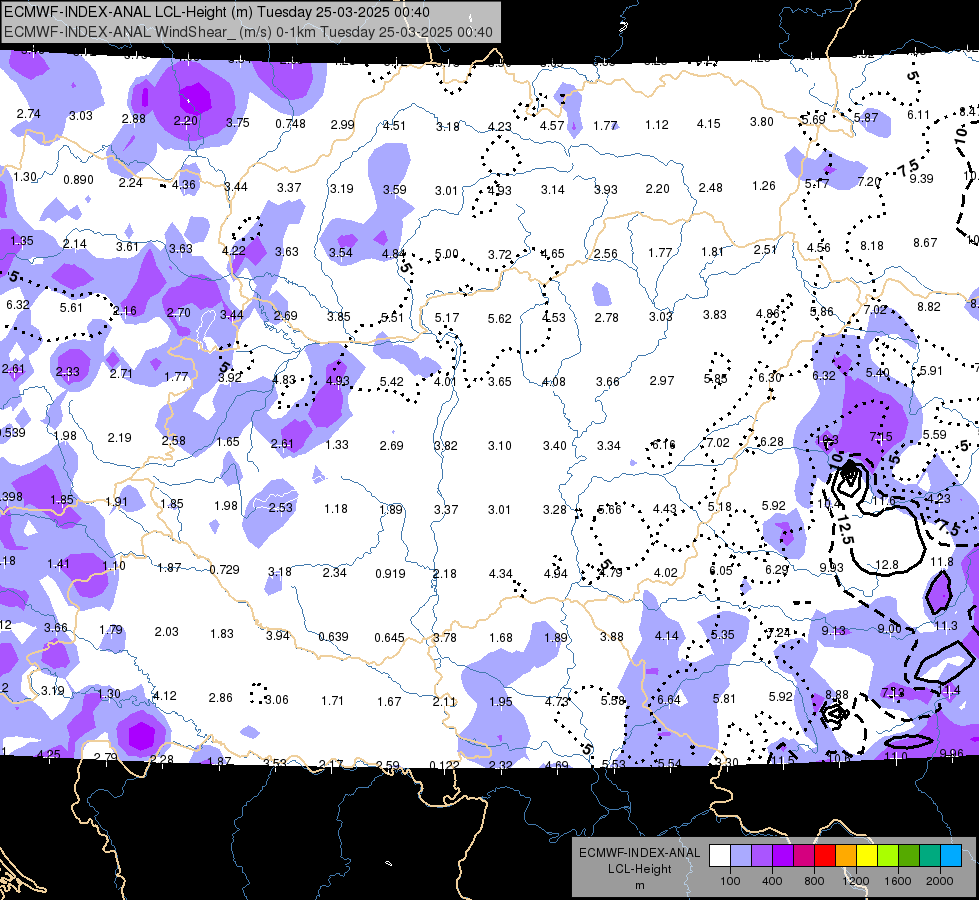Click the legend tick label 1200

(x=856, y=881)
